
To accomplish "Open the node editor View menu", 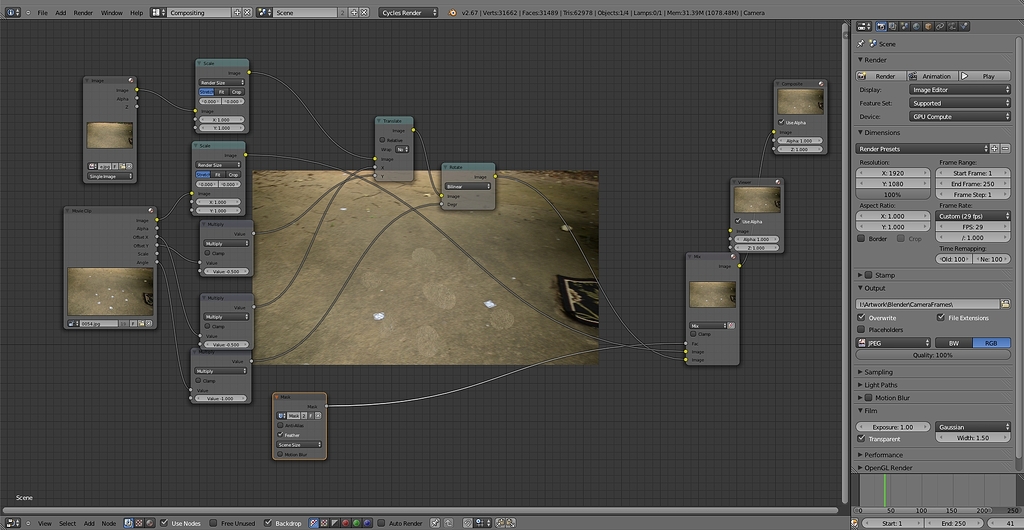I will [x=44, y=523].
